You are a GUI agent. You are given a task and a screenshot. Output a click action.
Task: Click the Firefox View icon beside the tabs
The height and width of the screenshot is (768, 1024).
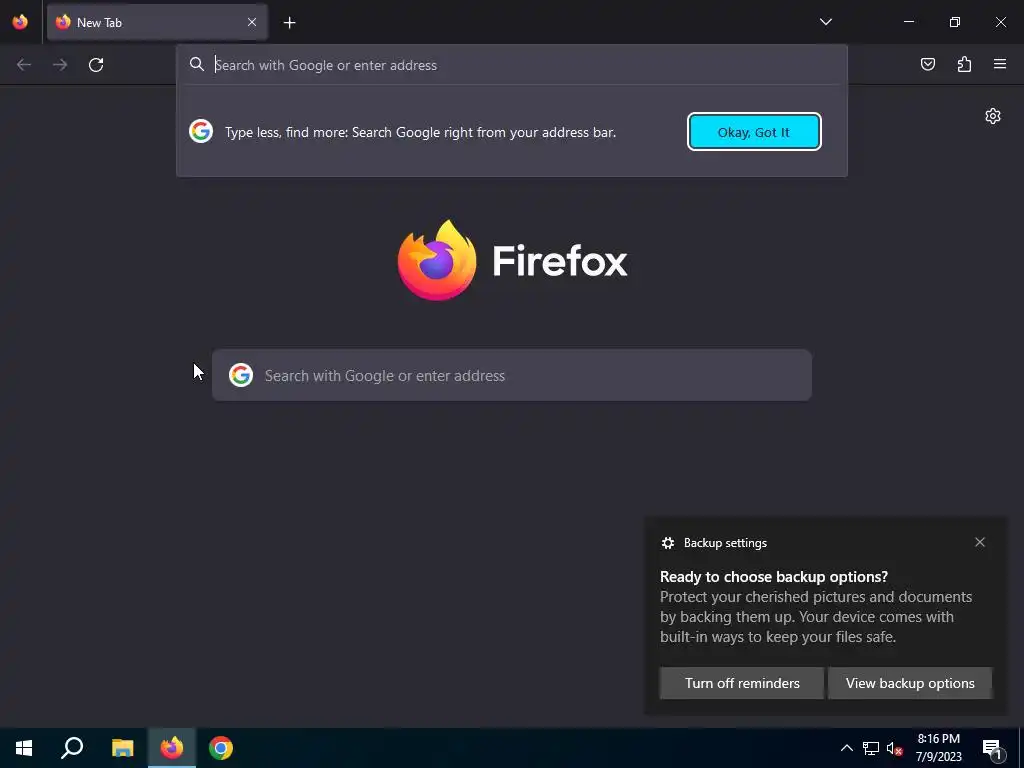[20, 22]
